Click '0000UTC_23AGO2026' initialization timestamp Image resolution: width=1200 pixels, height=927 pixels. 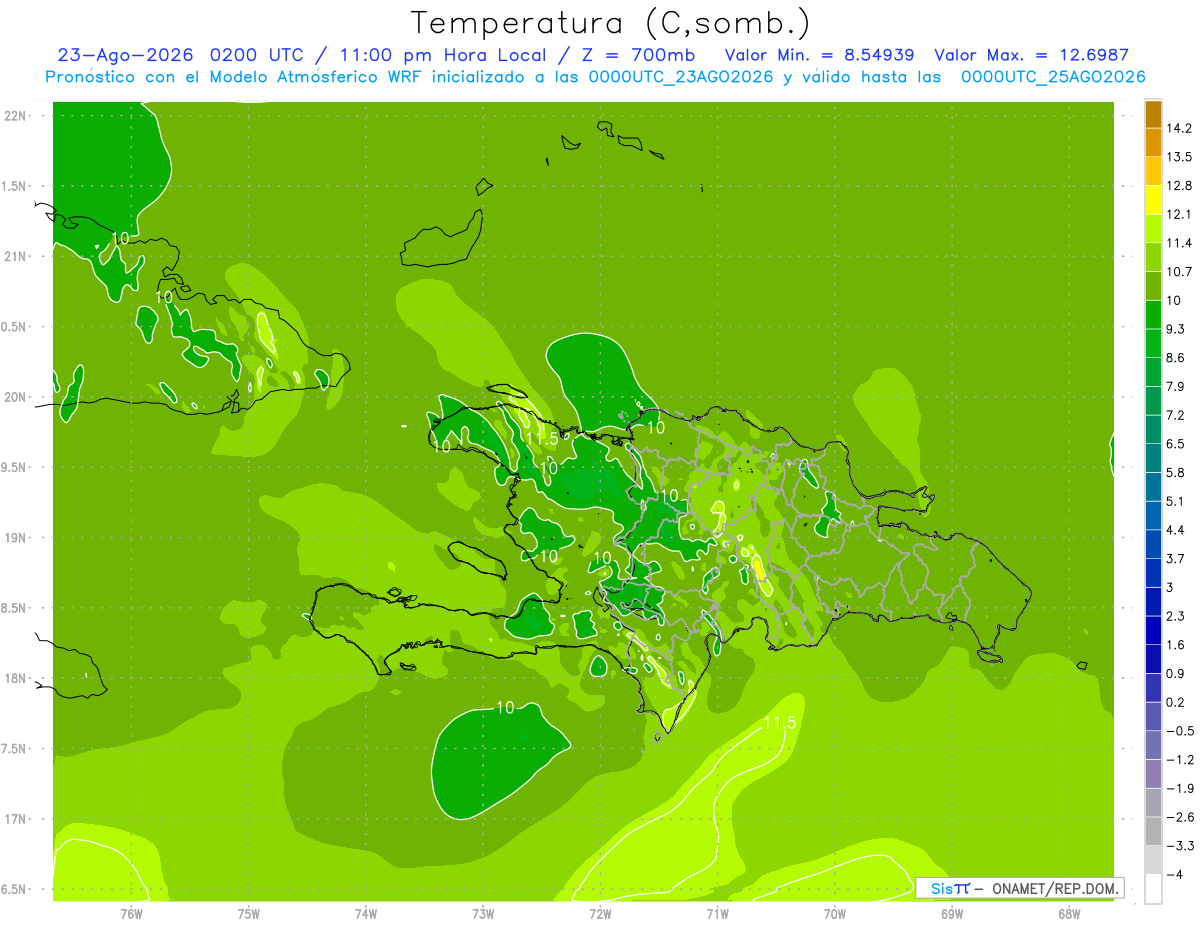coord(681,77)
